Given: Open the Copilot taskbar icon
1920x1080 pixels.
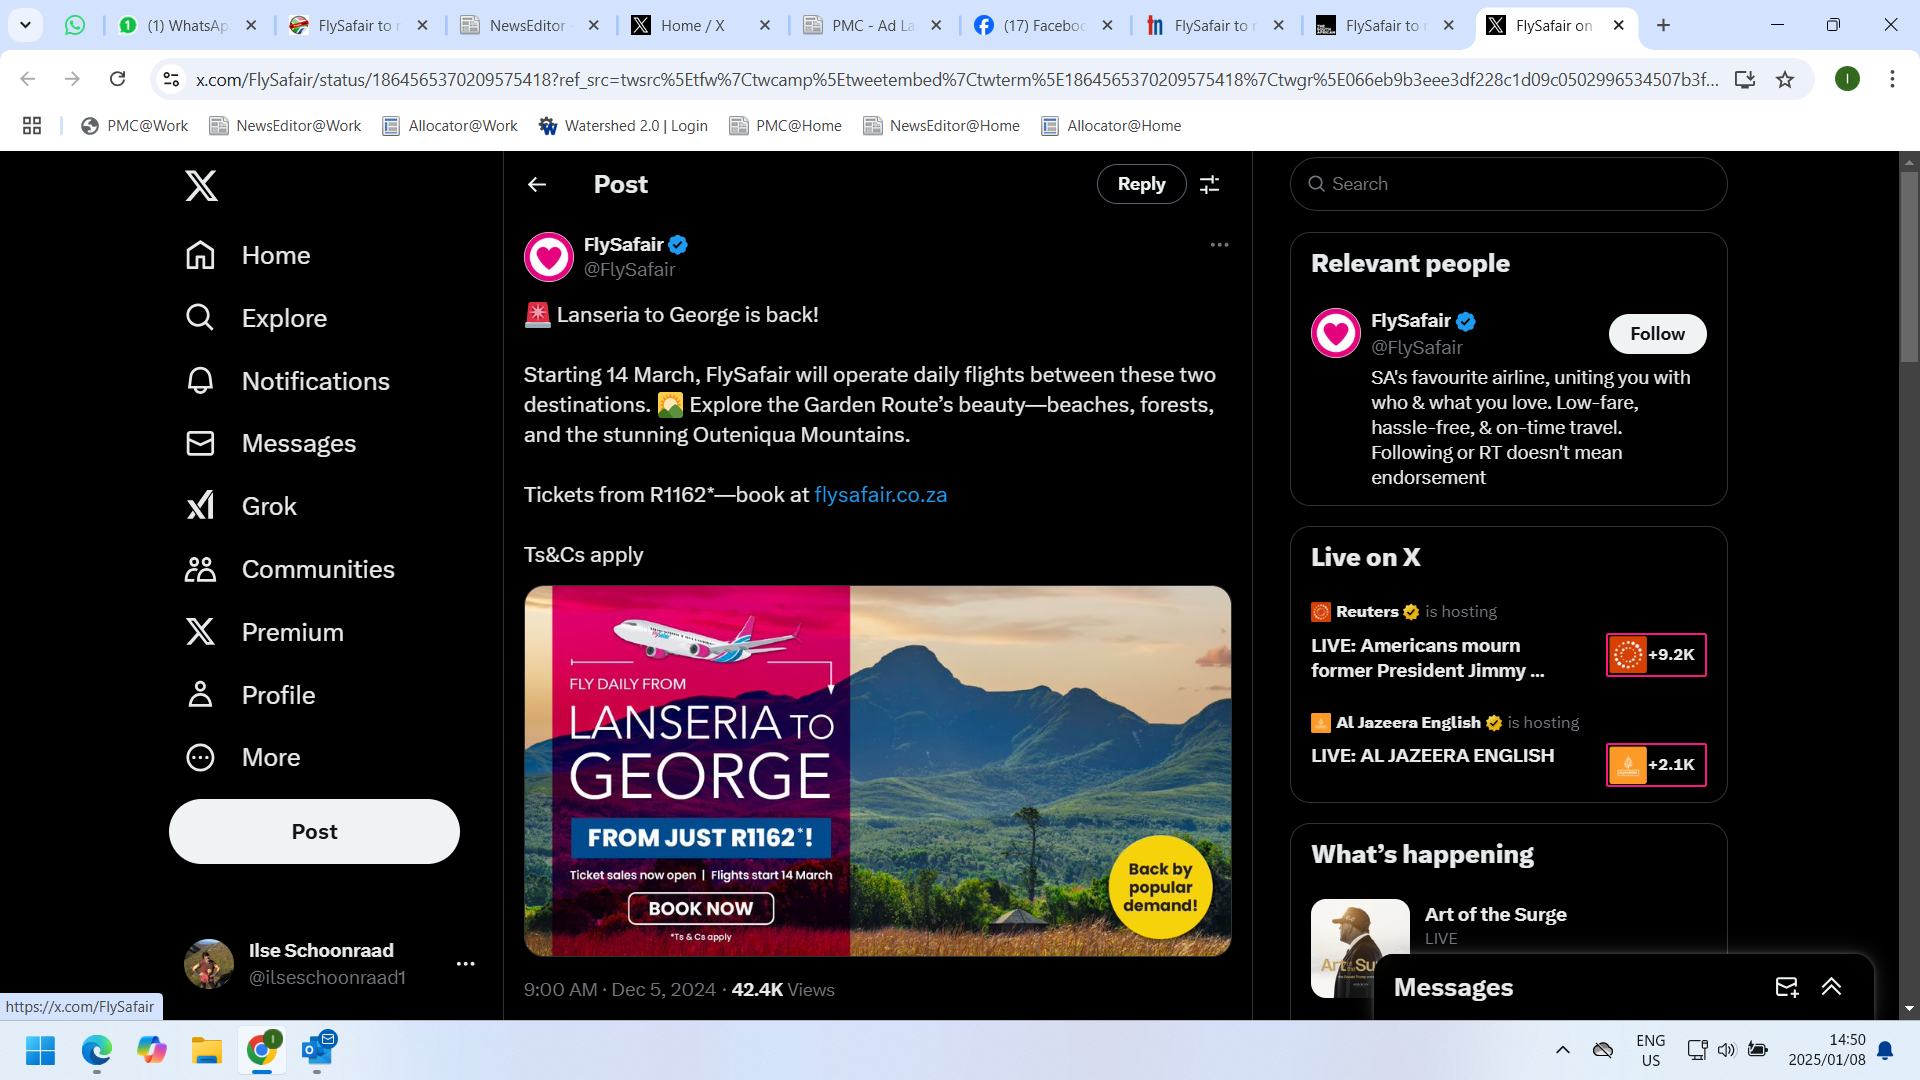Looking at the screenshot, I should 152,1050.
